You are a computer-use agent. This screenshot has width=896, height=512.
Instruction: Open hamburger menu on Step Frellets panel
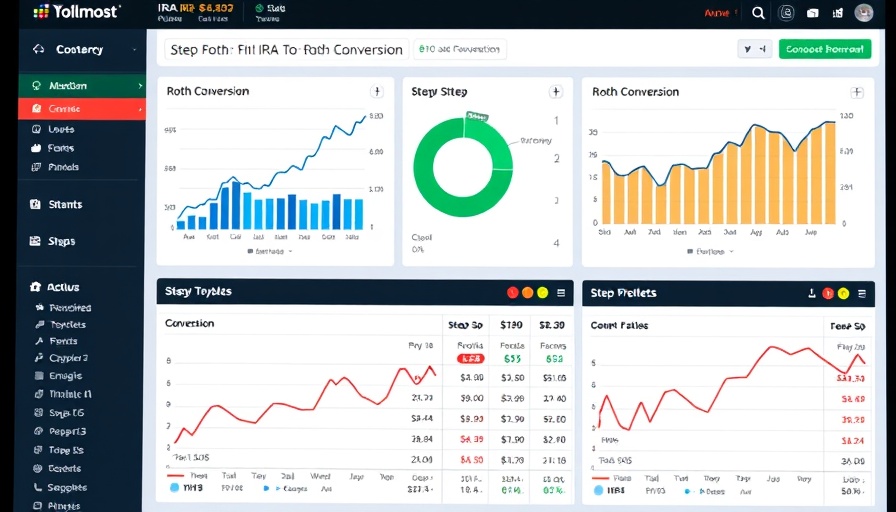[x=862, y=293]
